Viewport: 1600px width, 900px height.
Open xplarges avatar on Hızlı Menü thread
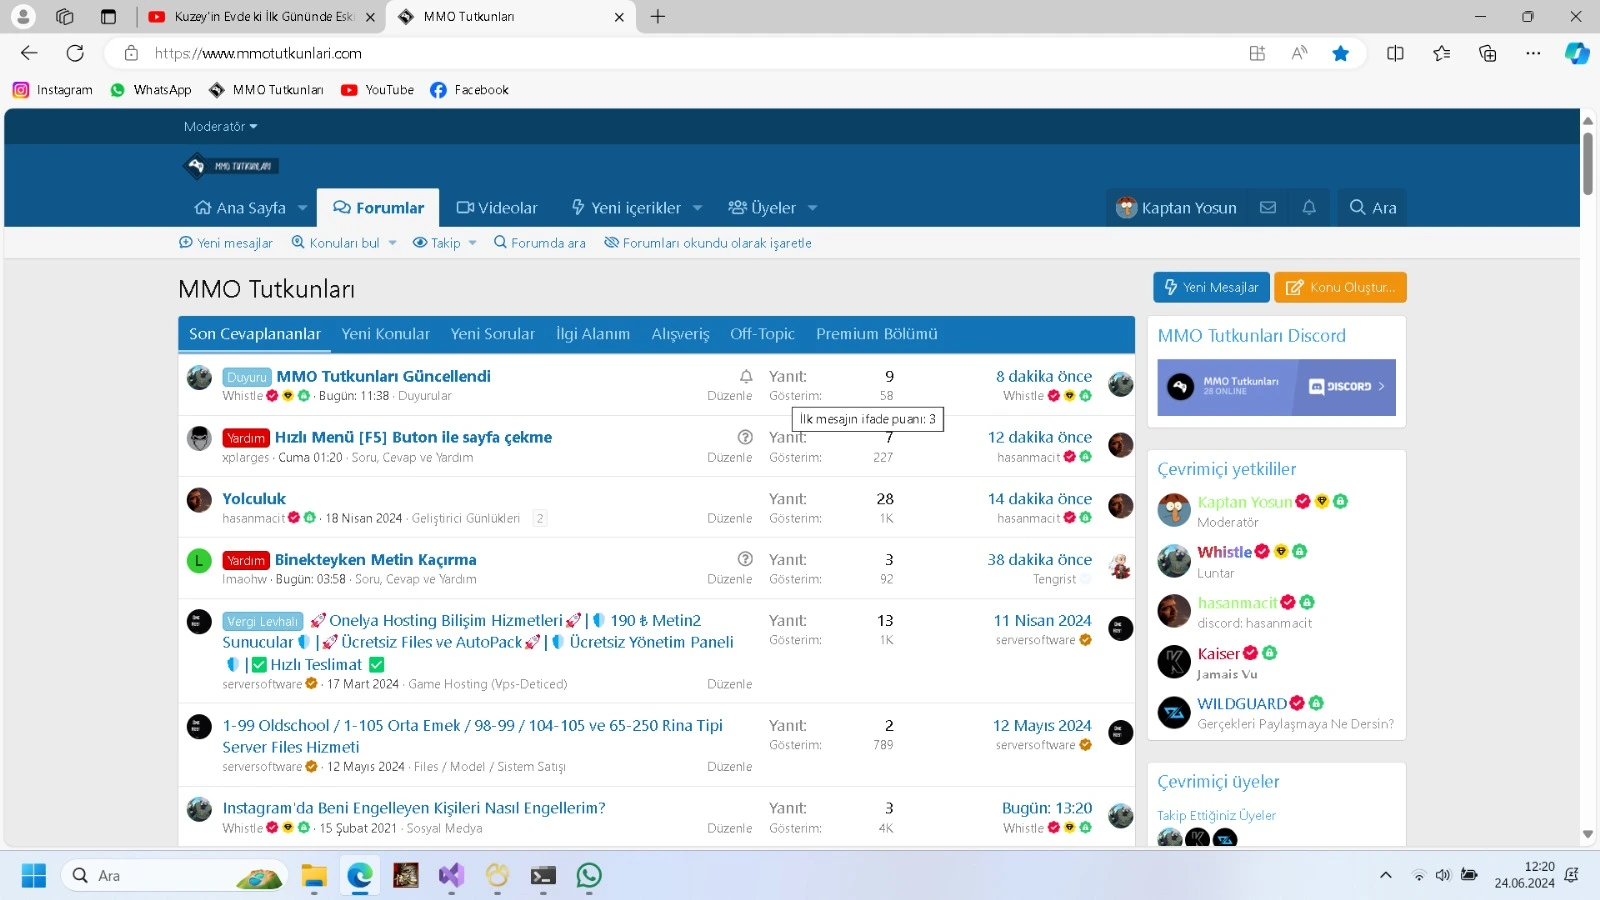(199, 438)
